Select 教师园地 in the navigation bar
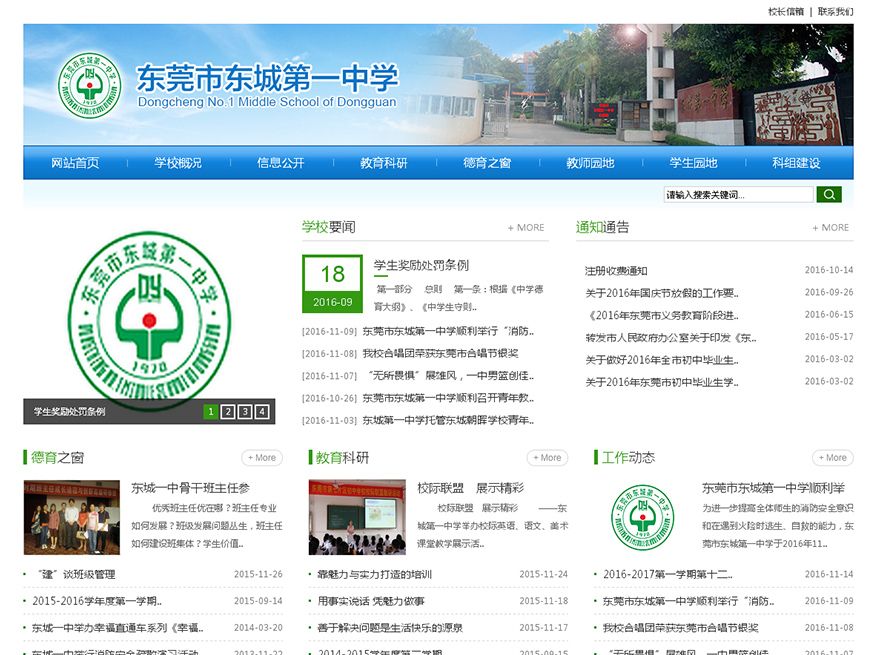 tap(590, 163)
